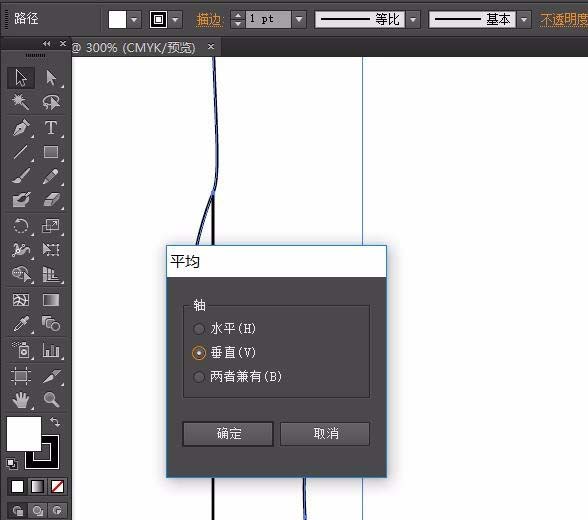The width and height of the screenshot is (588, 520).
Task: Choose the Magic Wand tool
Action: [x=21, y=102]
